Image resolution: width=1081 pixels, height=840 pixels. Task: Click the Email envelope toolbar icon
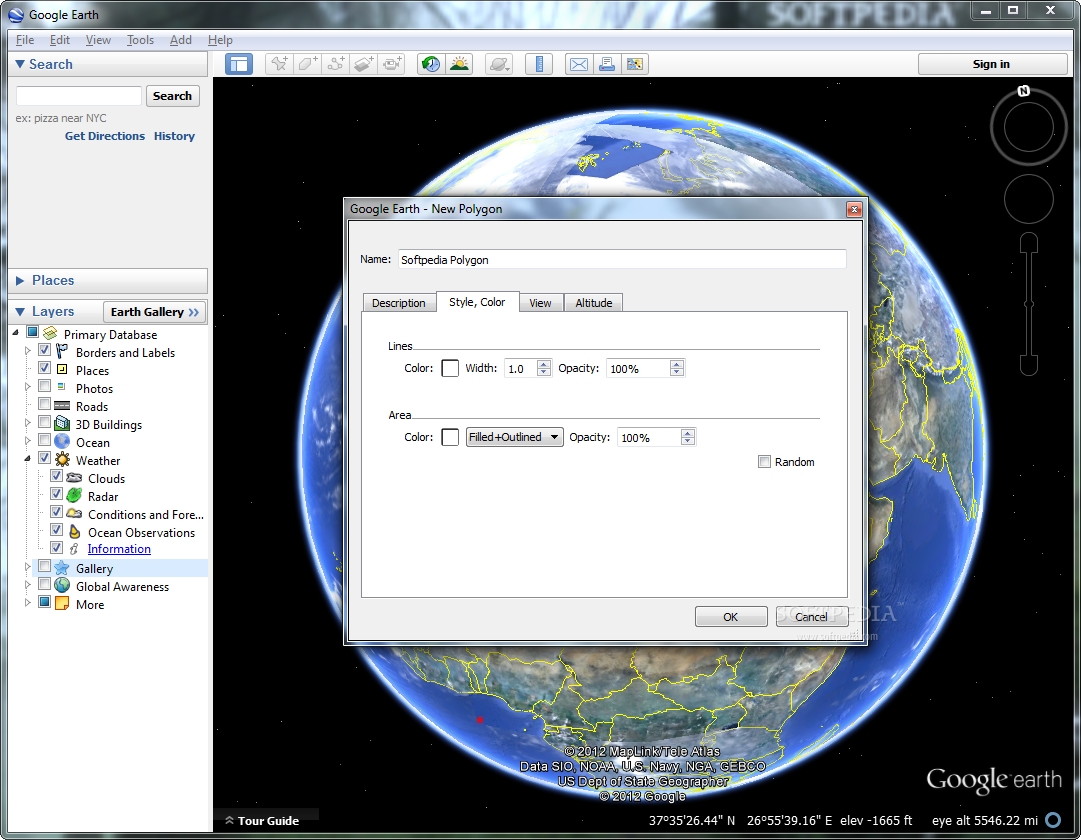tap(579, 64)
